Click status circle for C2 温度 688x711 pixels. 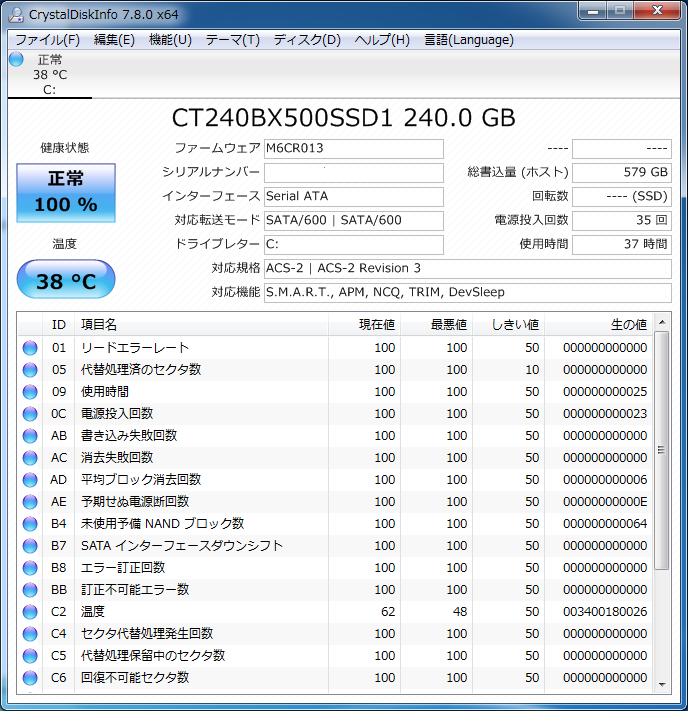coord(30,612)
